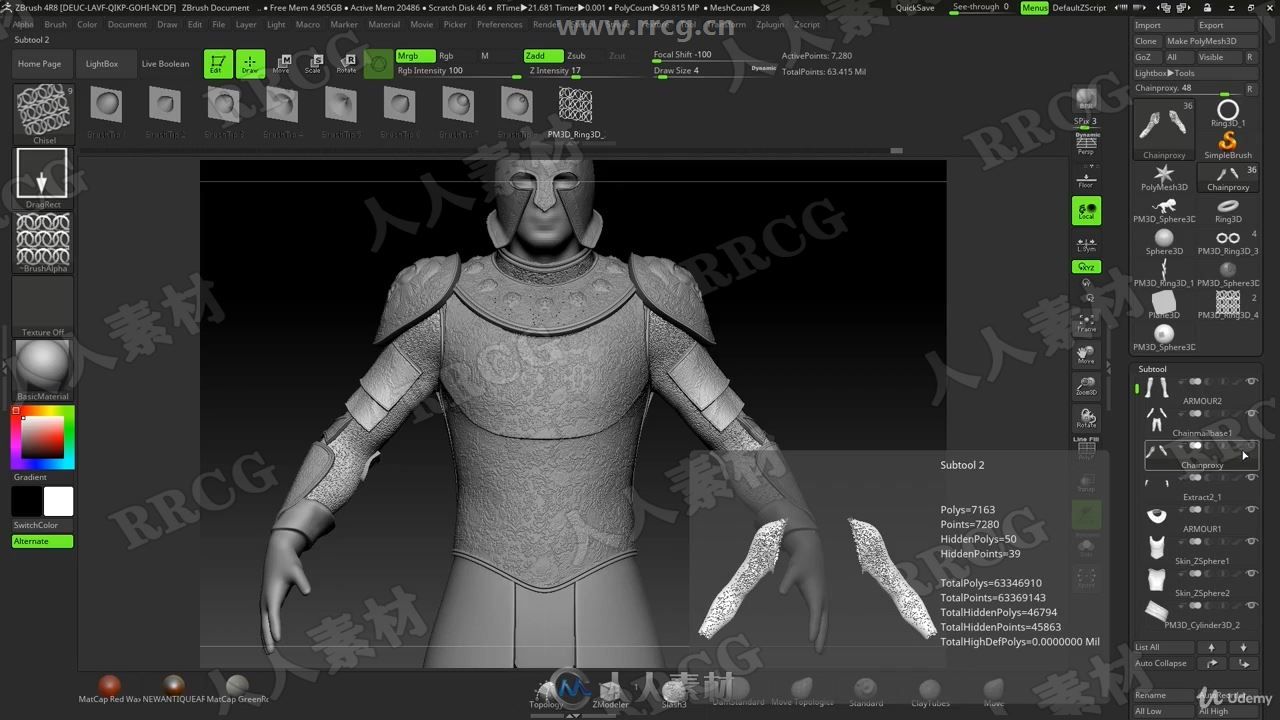Open the DragRect stroke selector
This screenshot has width=1280, height=720.
coord(43,177)
